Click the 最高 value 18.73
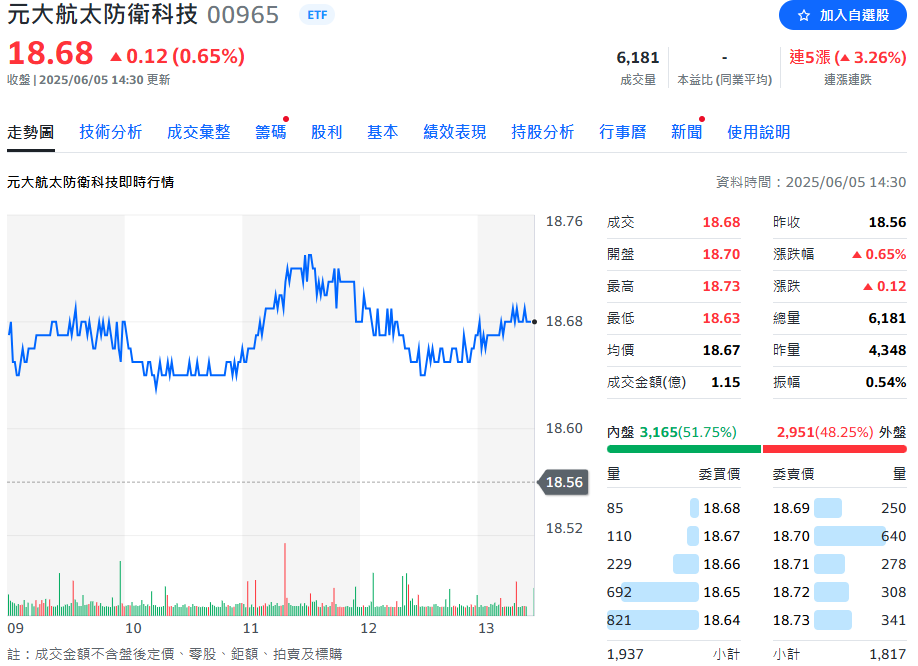This screenshot has width=918, height=666. tap(721, 286)
